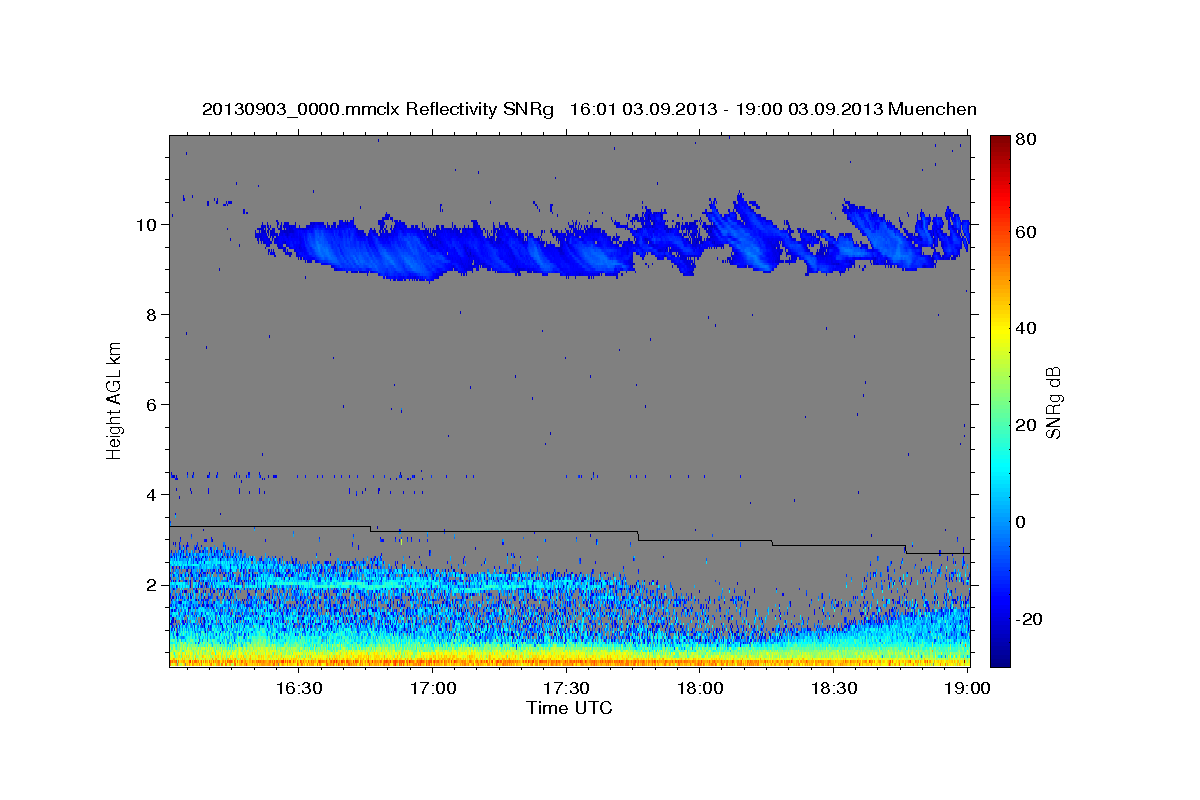Click the 17:00 time tick label
1200x800 pixels.
tap(432, 688)
